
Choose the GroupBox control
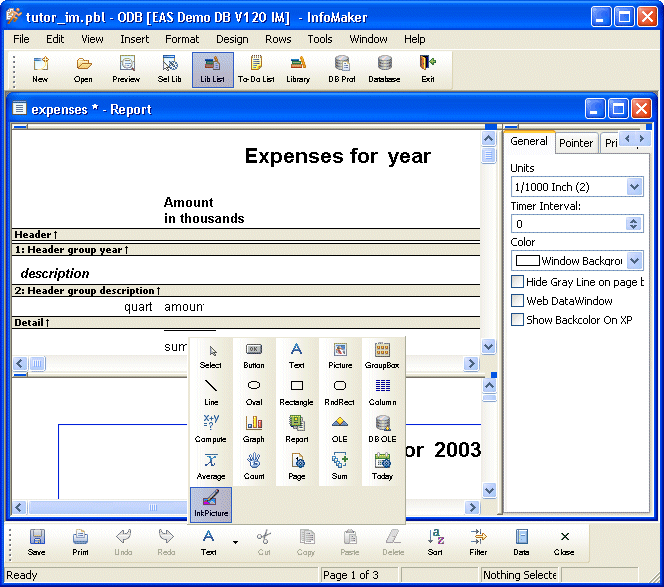pos(382,356)
